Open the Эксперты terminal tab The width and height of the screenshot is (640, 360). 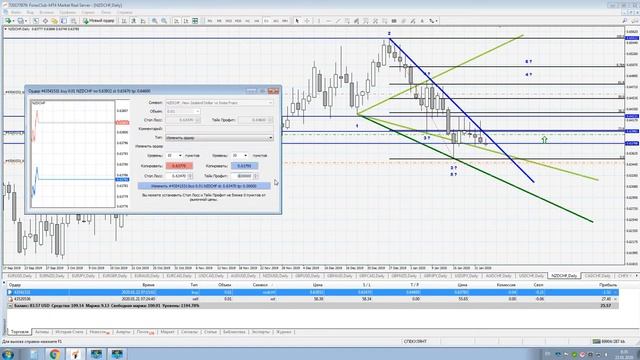(x=260, y=332)
